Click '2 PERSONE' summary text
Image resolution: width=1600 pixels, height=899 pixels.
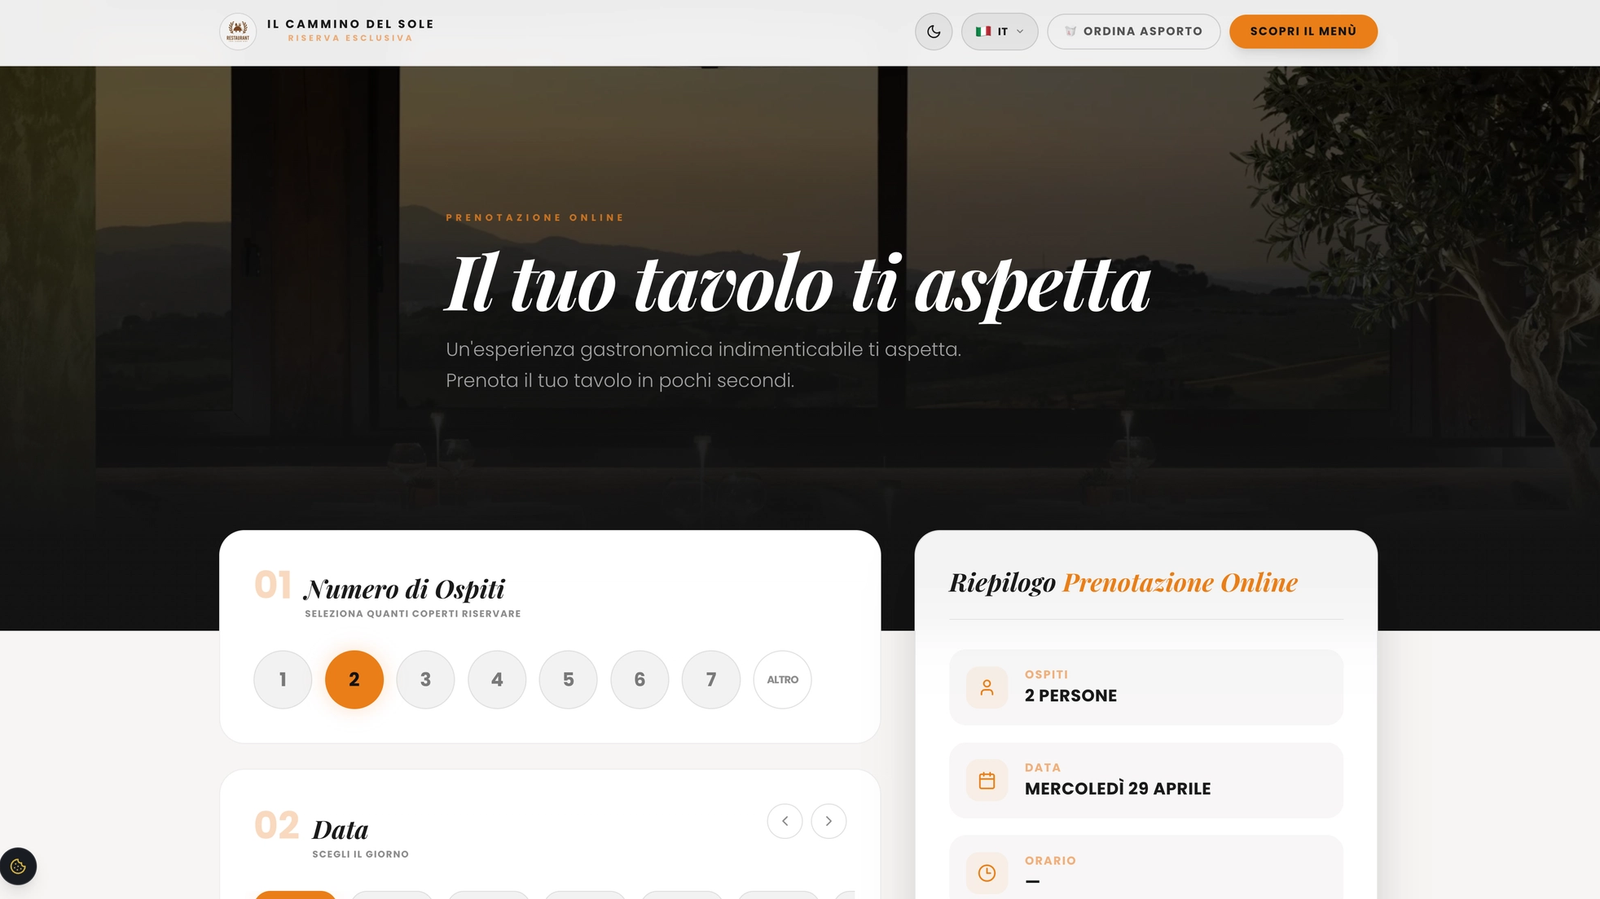tap(1071, 696)
